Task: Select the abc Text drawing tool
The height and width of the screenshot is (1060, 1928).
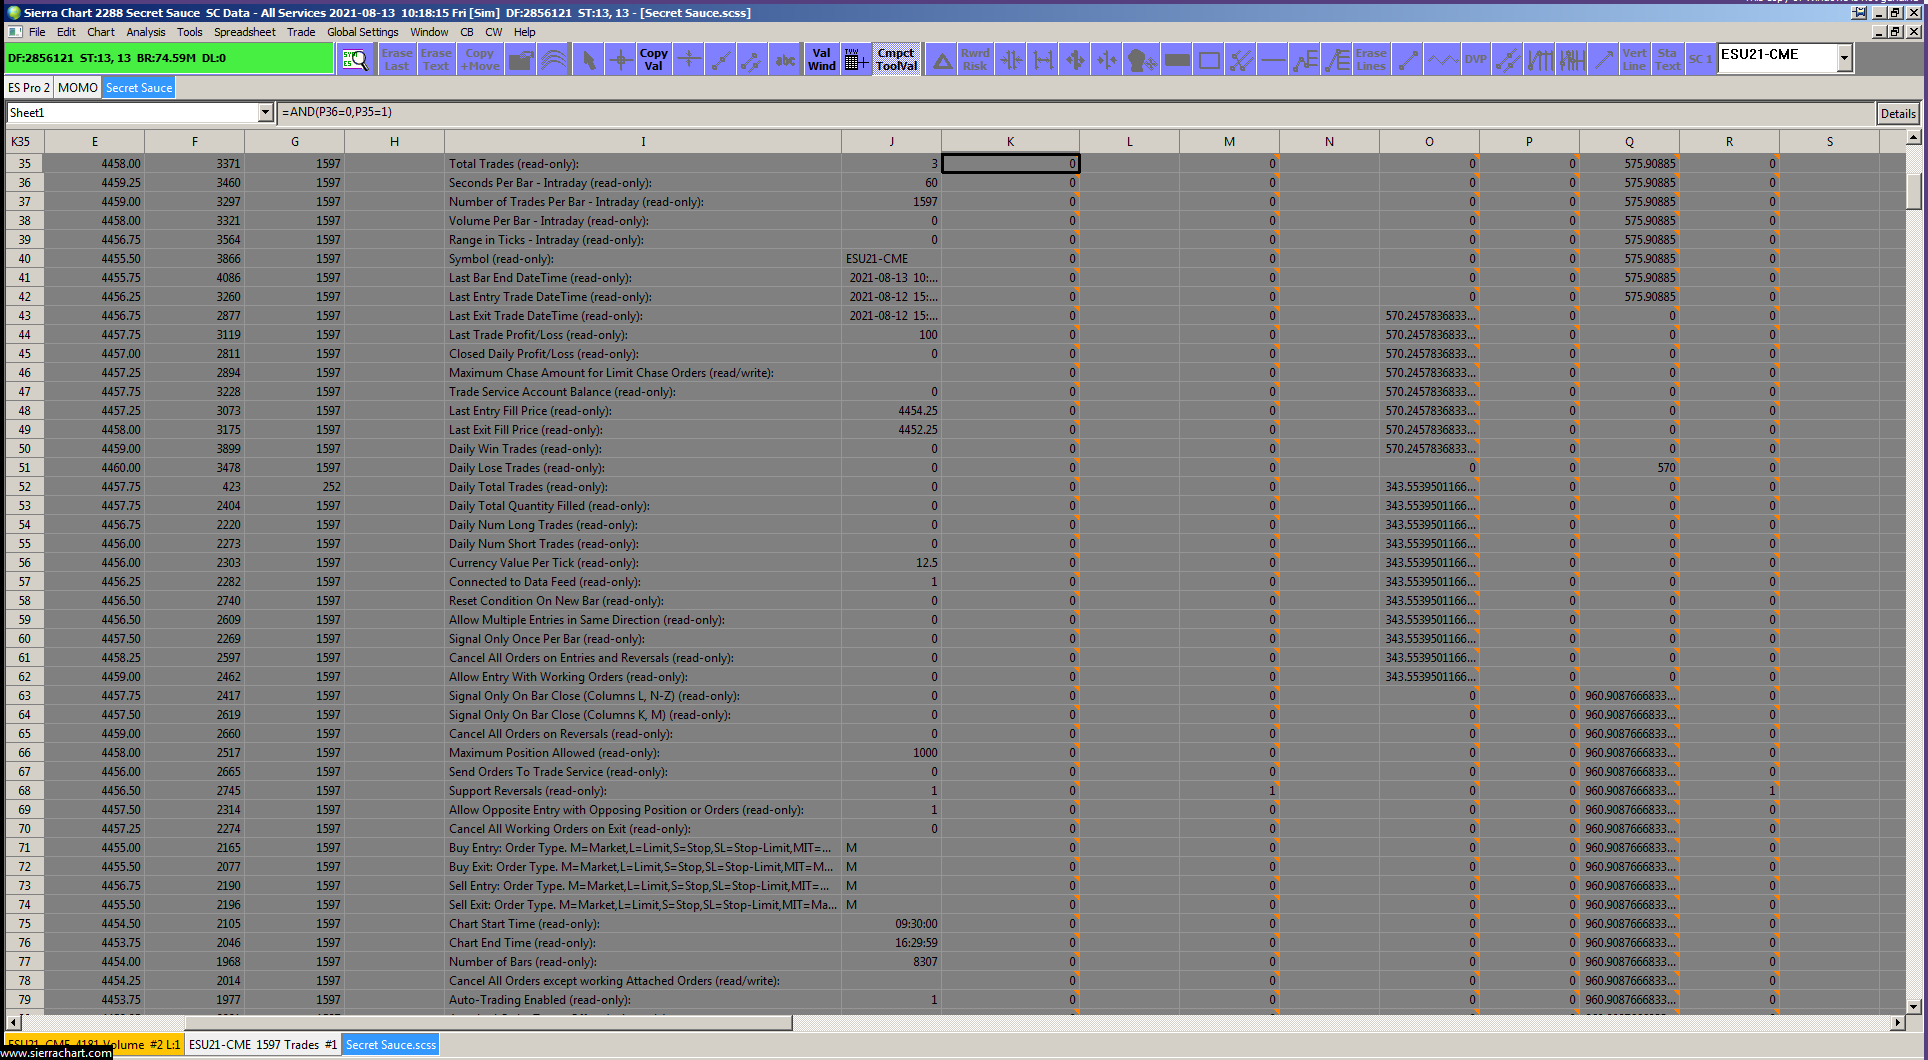Action: click(785, 60)
